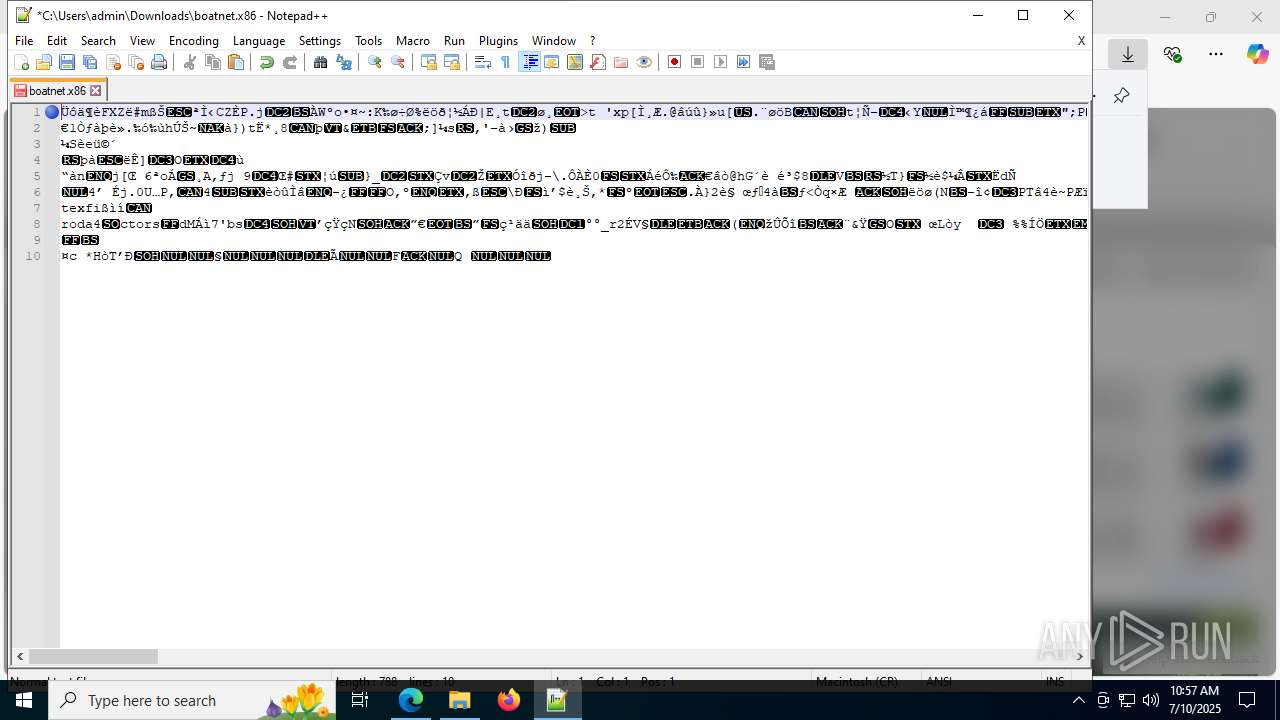The height and width of the screenshot is (720, 1280).
Task: Open File Explorer from the taskbar
Action: click(460, 700)
